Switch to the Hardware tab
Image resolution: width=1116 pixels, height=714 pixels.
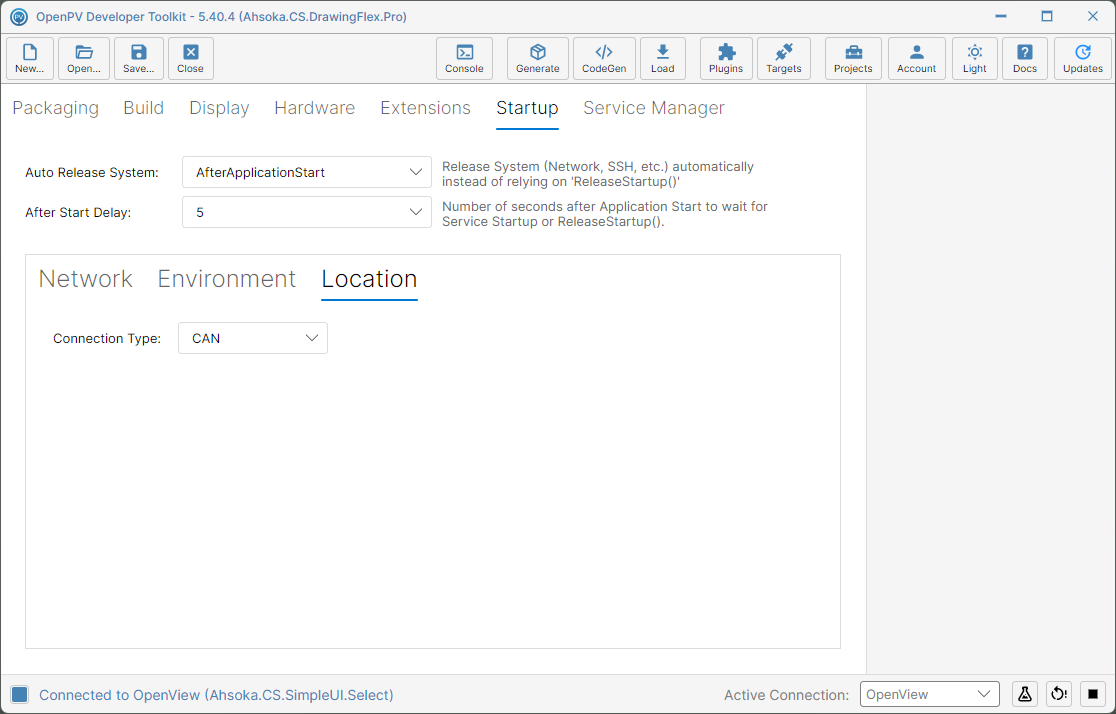[x=315, y=107]
